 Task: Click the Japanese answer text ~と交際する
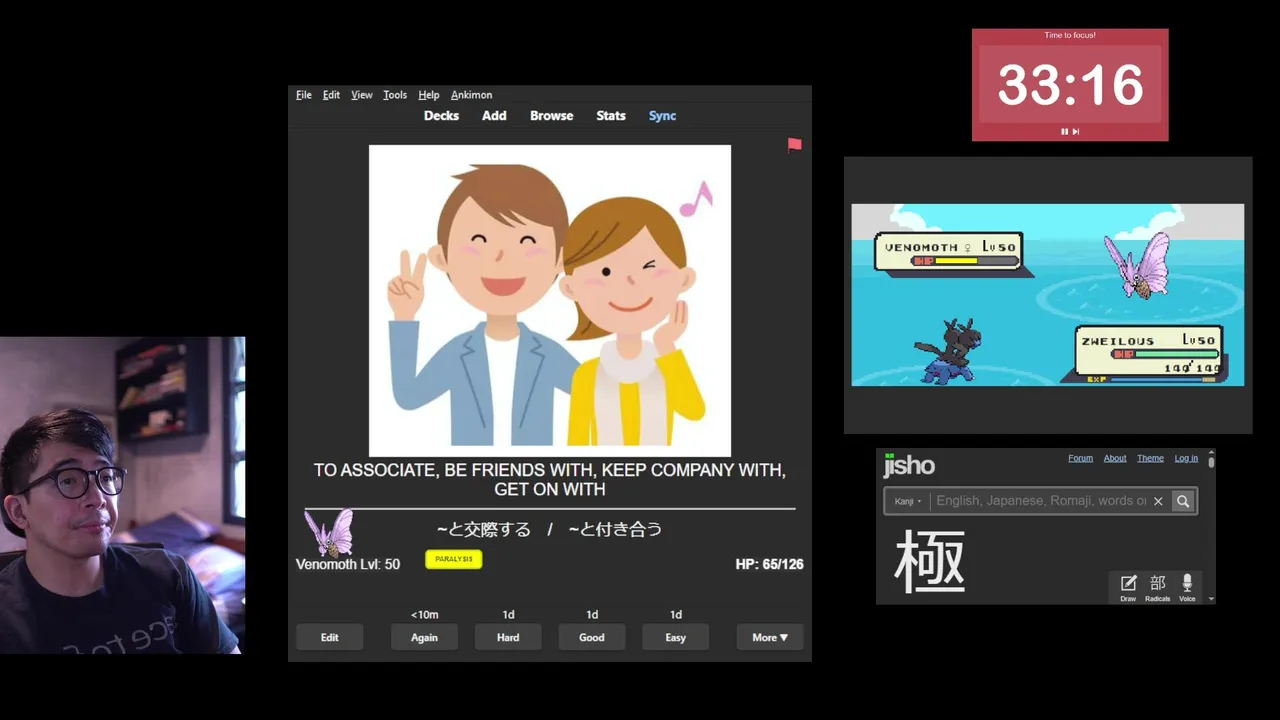[x=483, y=529]
